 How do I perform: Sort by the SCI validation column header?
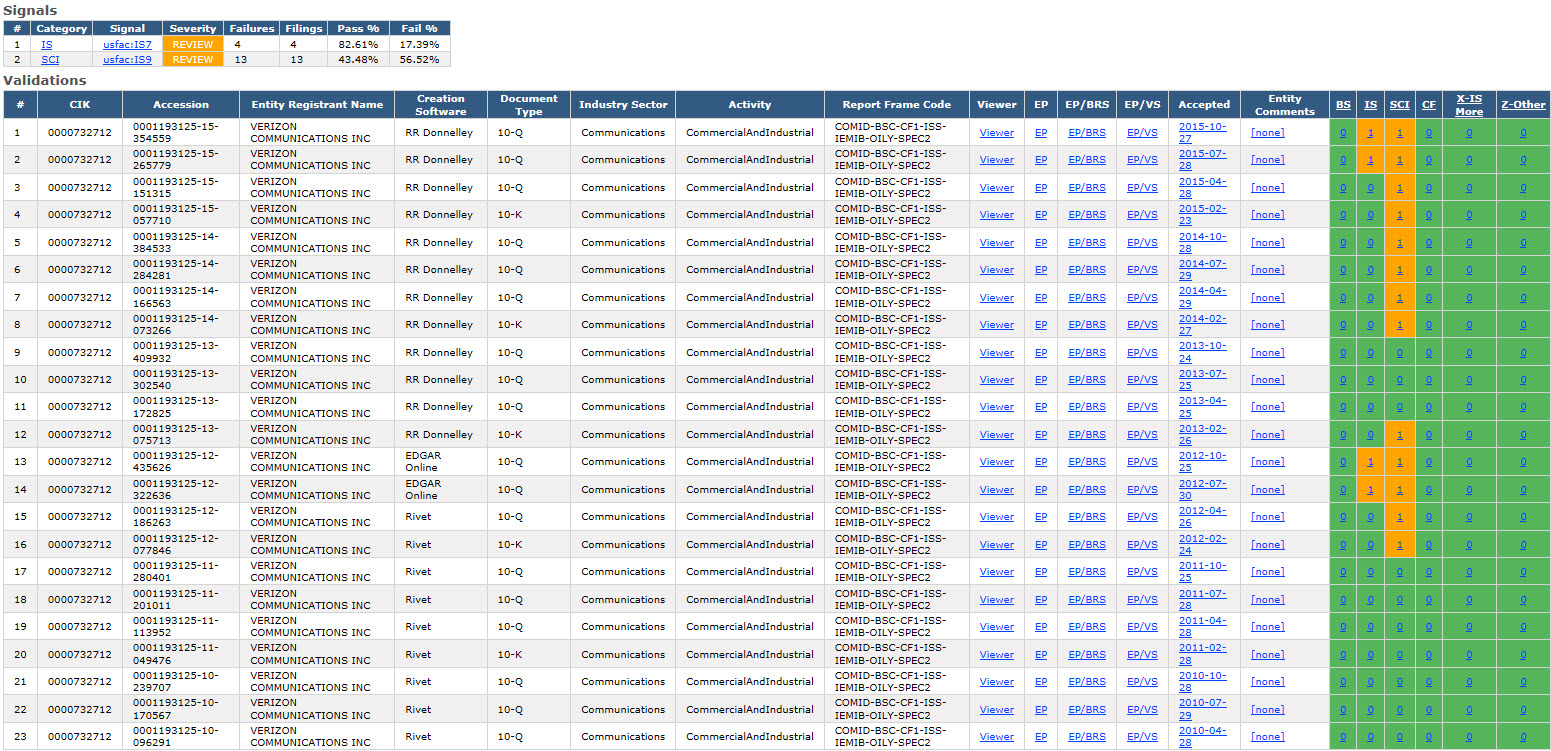click(x=1399, y=104)
